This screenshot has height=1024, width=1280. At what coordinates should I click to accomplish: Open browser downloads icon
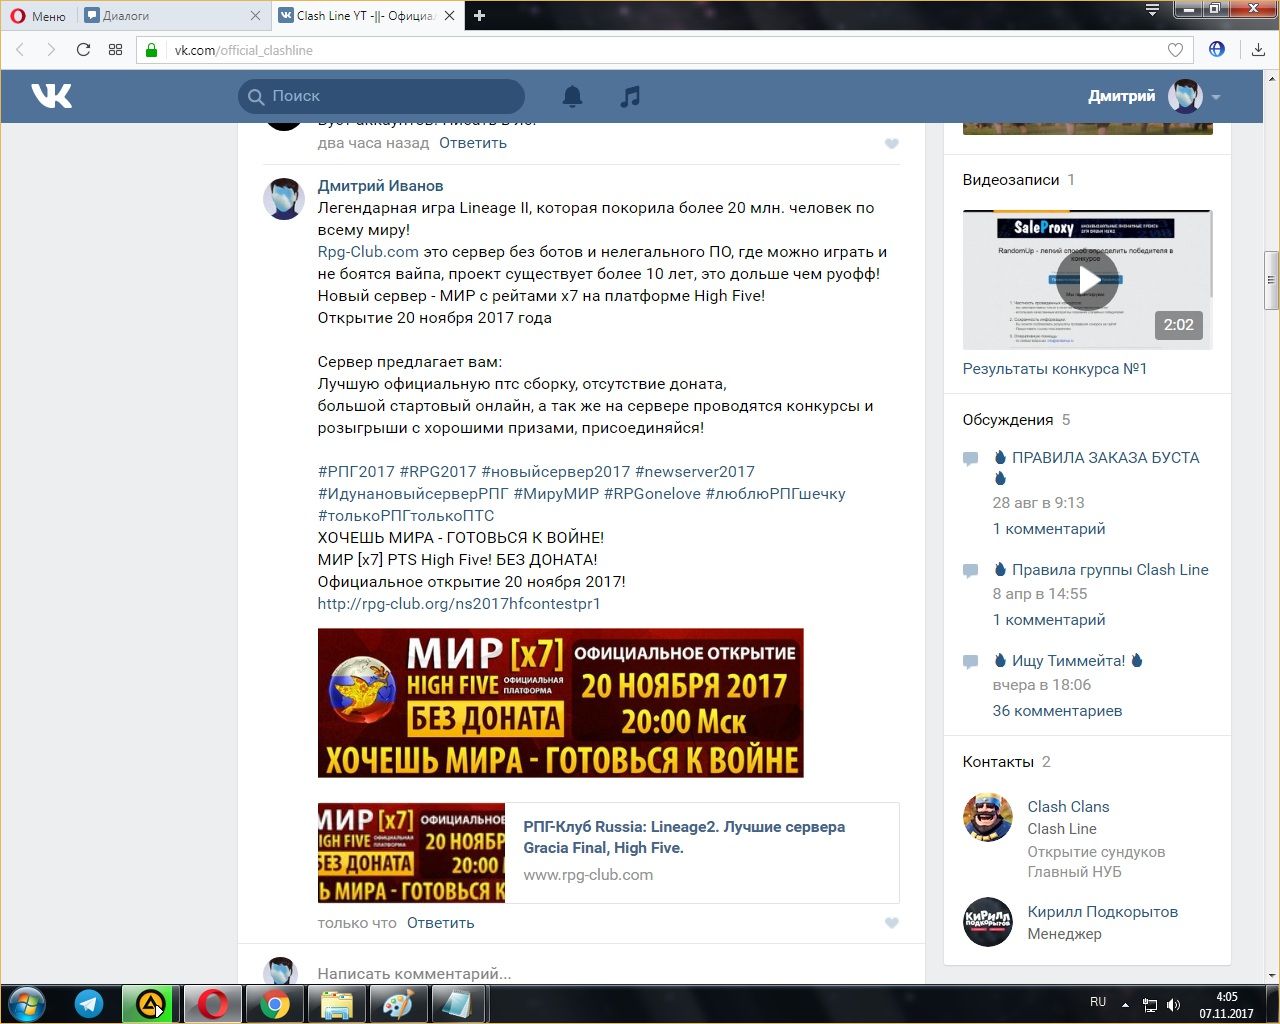click(x=1258, y=50)
